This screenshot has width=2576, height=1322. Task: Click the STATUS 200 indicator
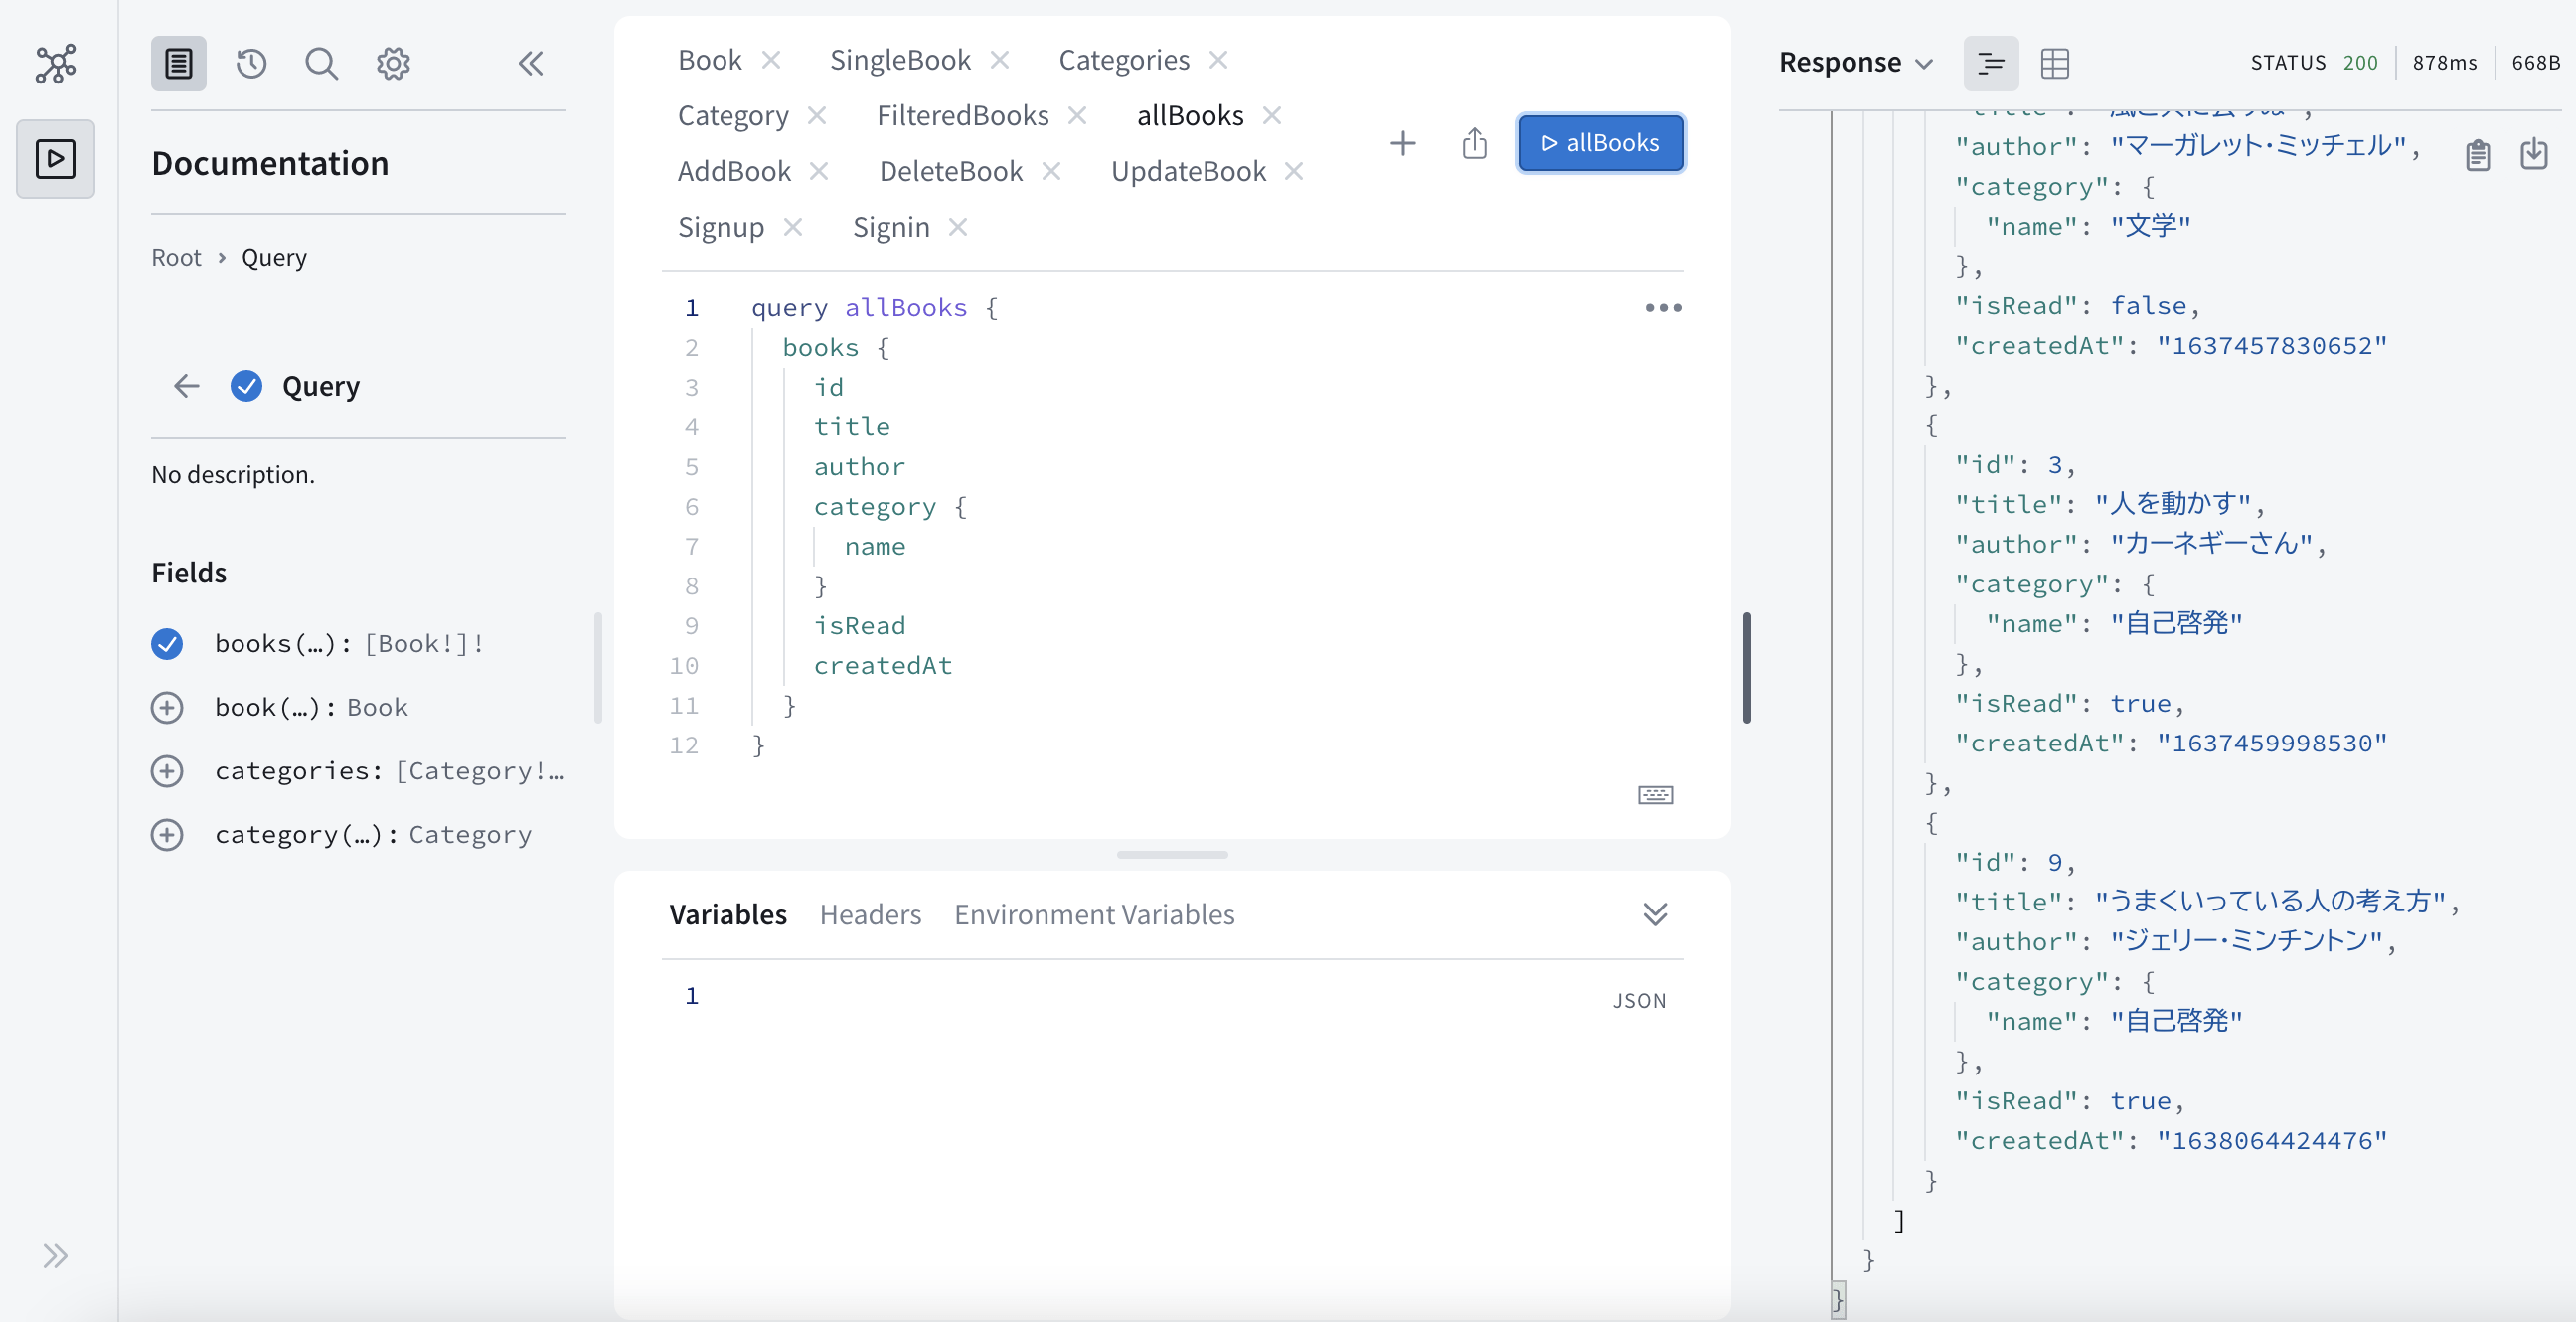coord(2314,63)
